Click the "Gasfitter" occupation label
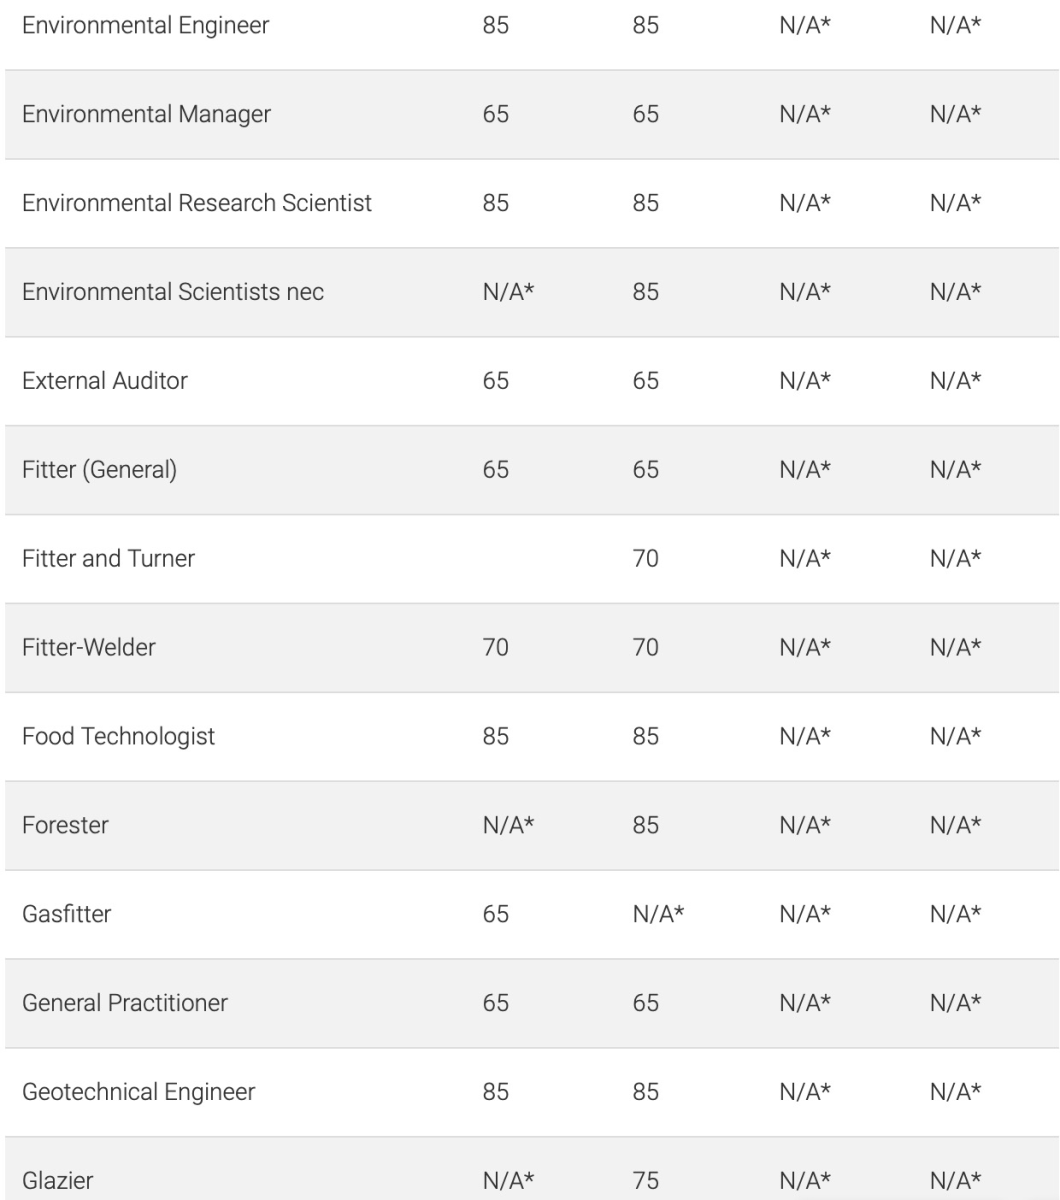This screenshot has height=1200, width=1060. (66, 914)
